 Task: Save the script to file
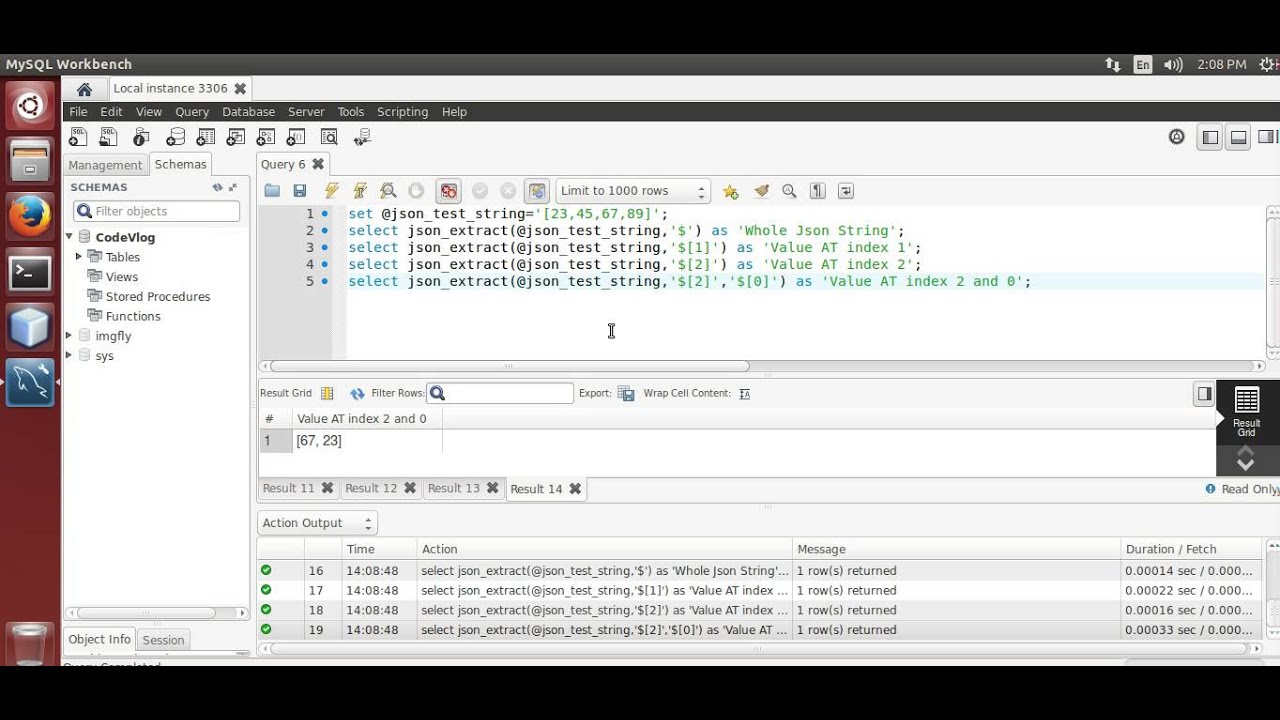click(x=299, y=191)
